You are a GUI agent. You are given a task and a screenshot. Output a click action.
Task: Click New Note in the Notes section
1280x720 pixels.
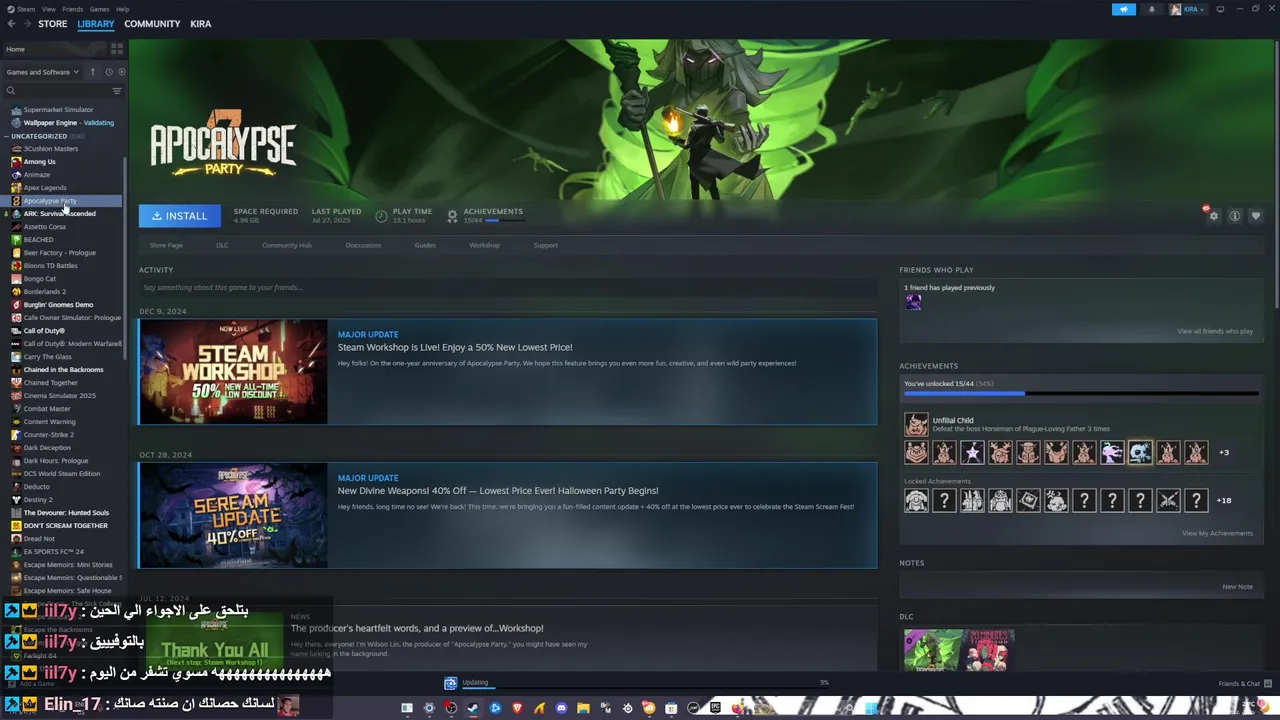(1237, 587)
